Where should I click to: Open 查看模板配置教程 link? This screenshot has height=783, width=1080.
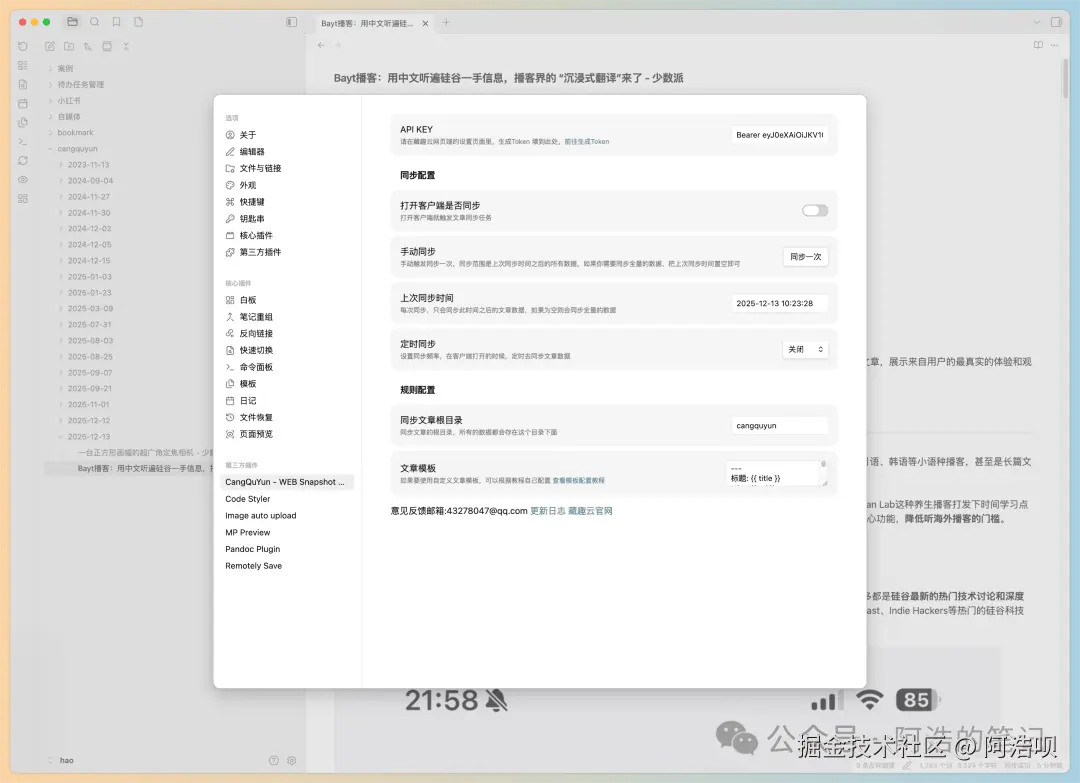(579, 481)
